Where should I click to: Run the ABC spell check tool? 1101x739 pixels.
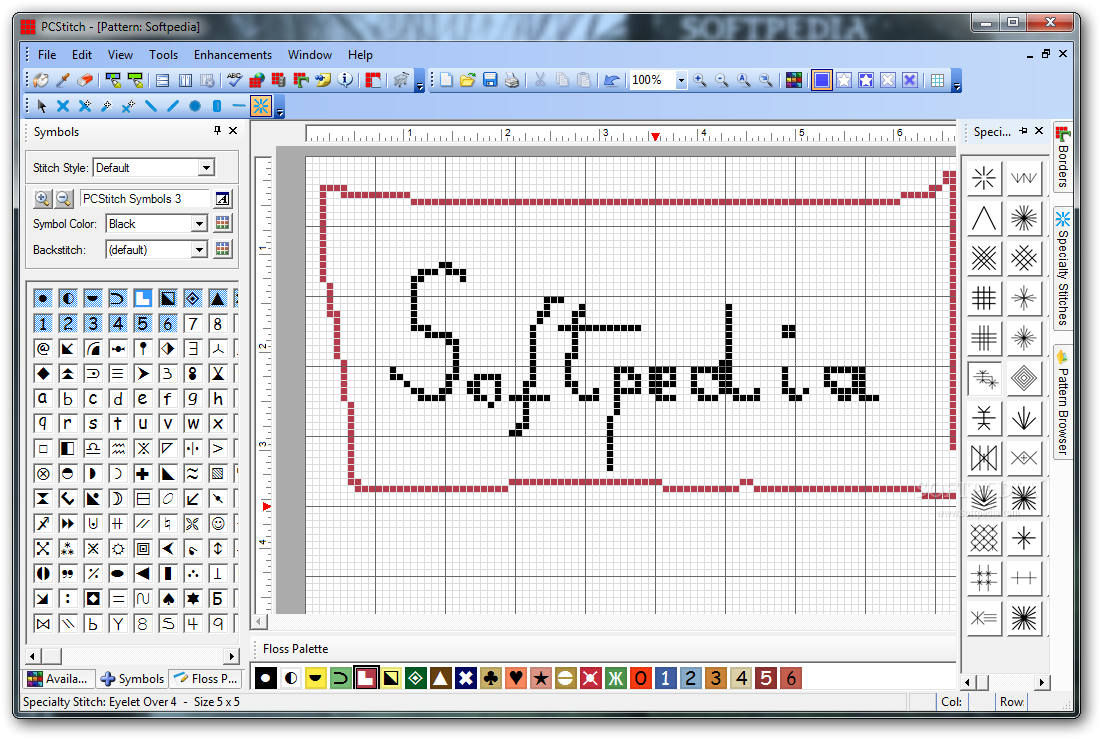click(x=235, y=80)
